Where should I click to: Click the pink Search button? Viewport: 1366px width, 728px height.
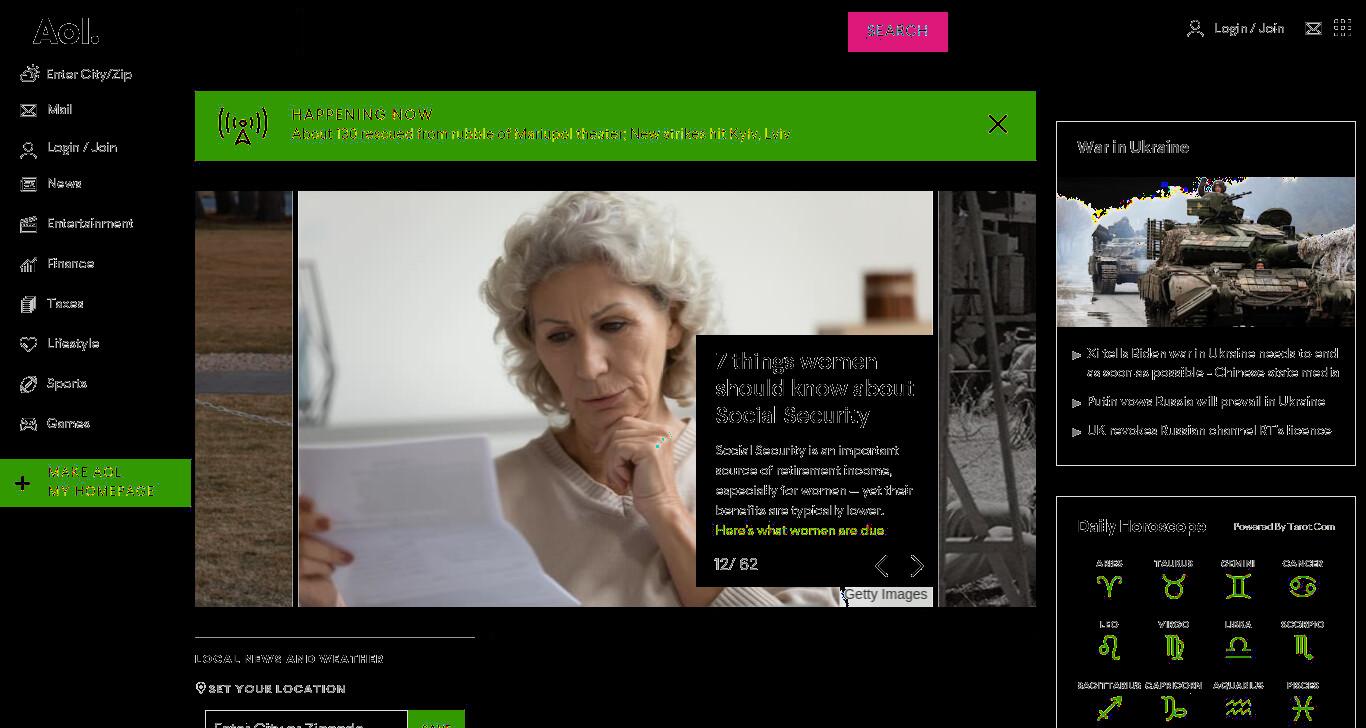point(898,32)
